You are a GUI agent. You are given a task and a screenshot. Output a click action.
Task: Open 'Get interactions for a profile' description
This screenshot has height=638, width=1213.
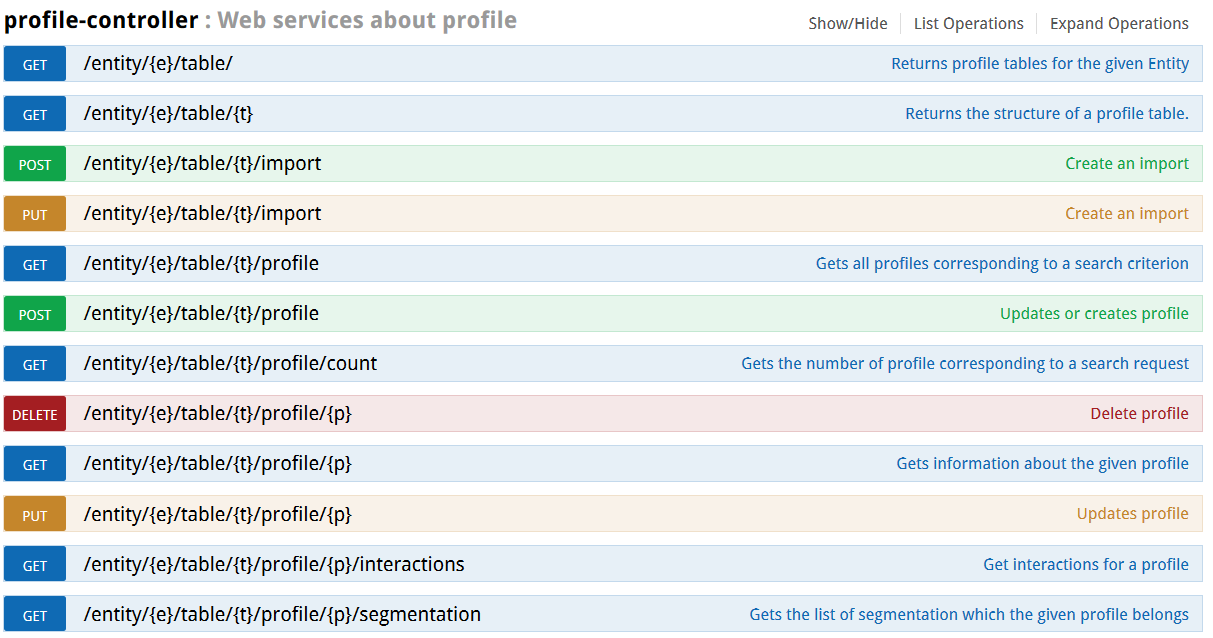click(x=1085, y=564)
